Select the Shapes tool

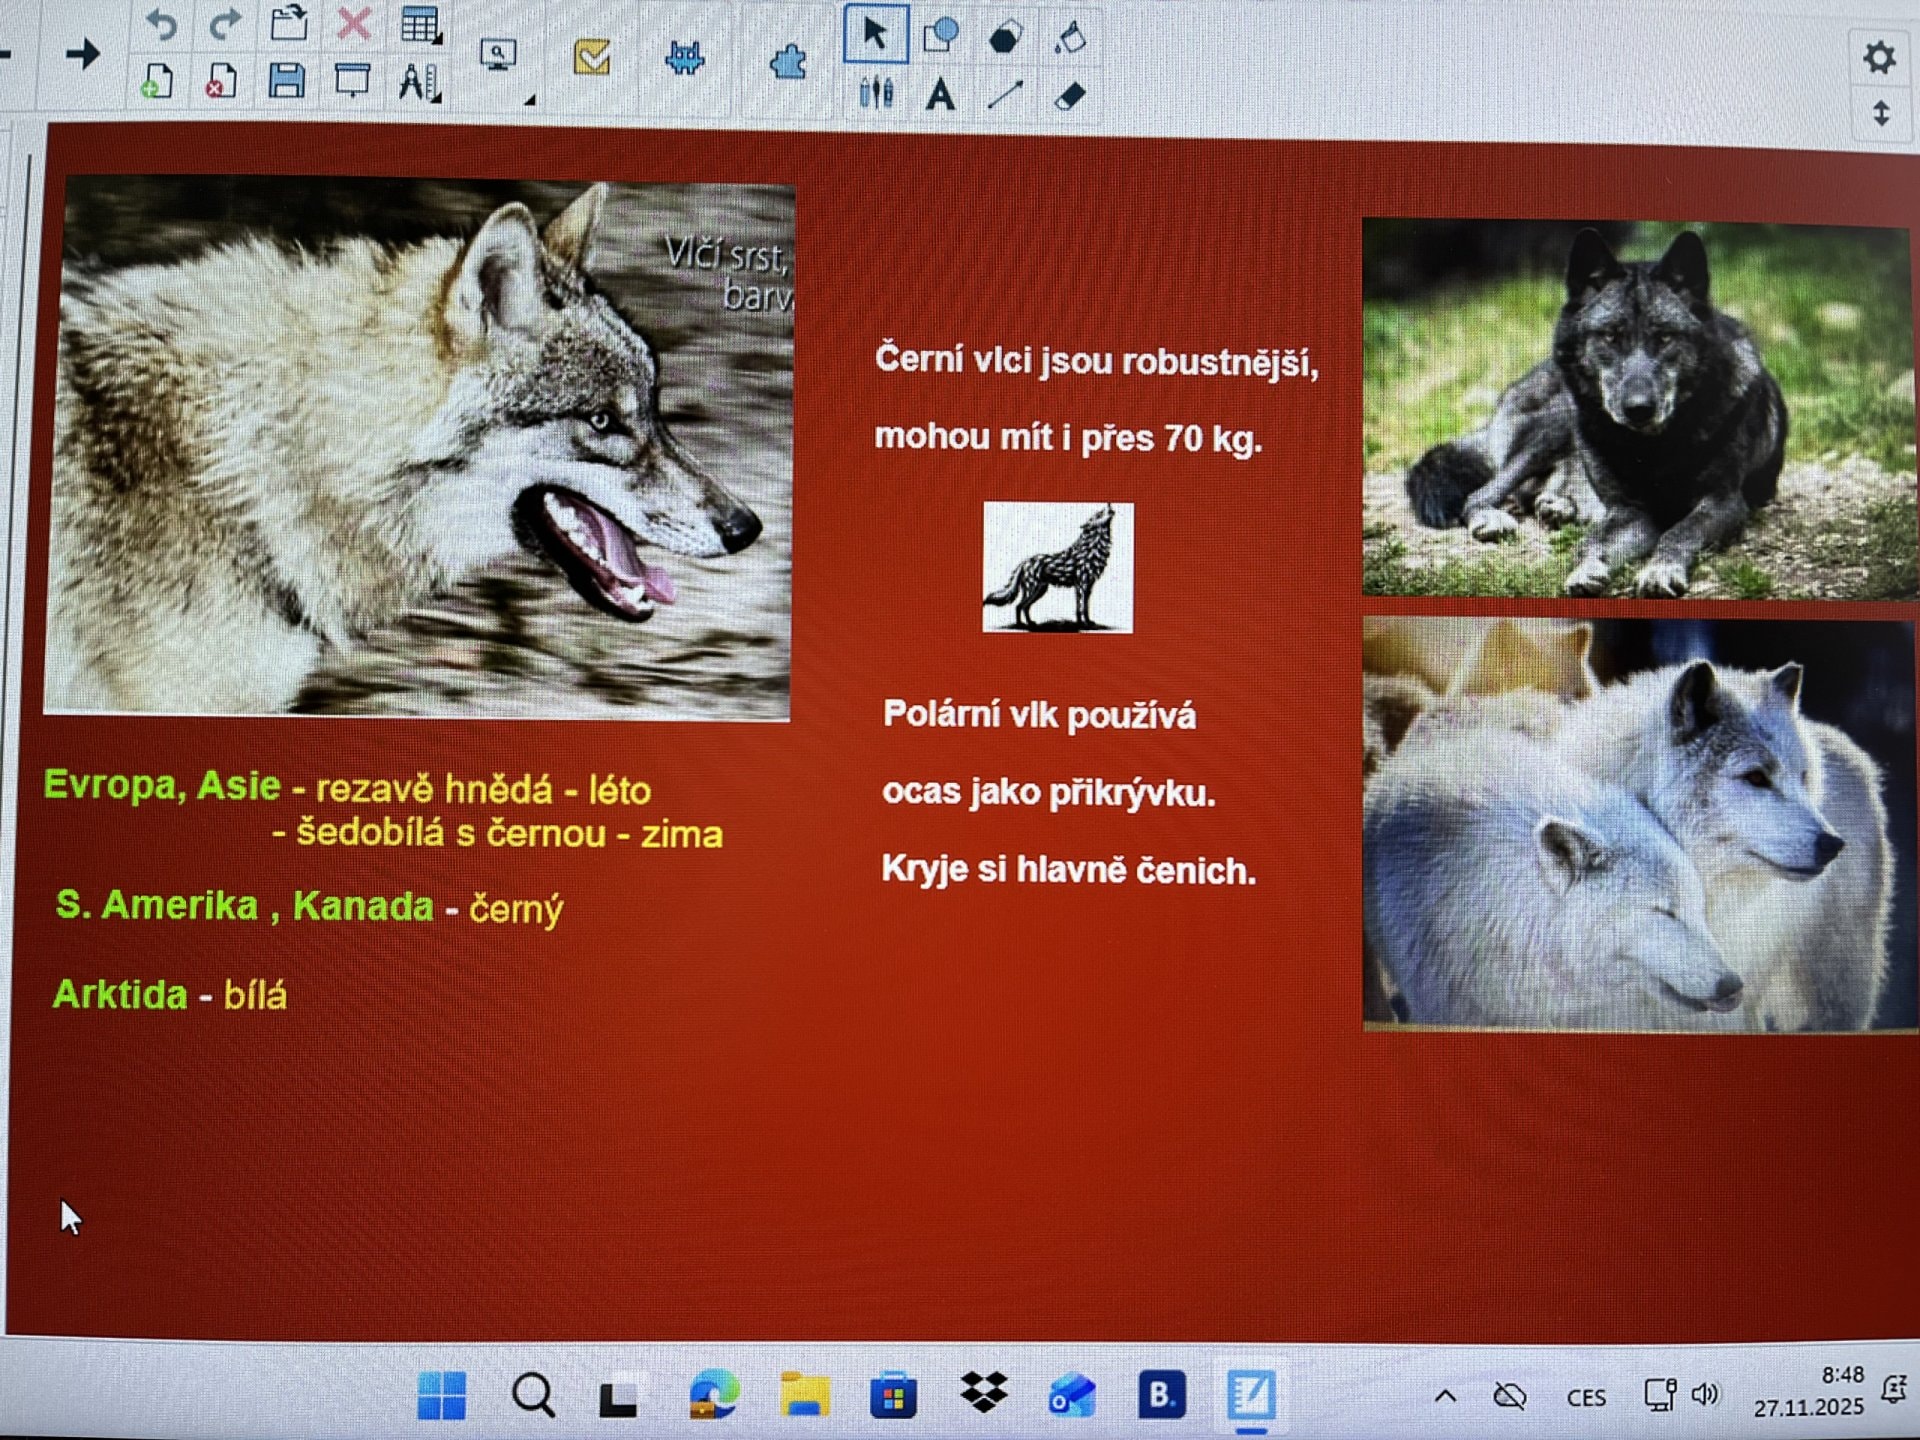pyautogui.click(x=941, y=36)
